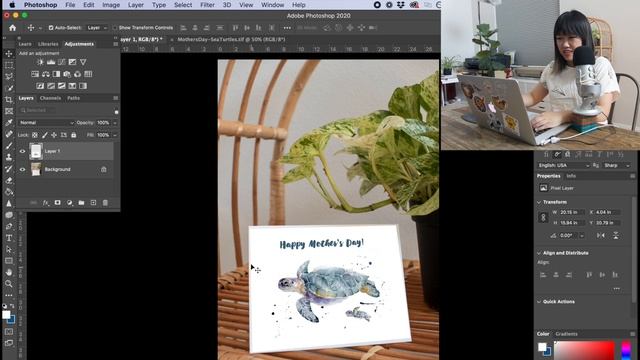Open the Filter menu
Screen dimensions: 640x360
tap(207, 5)
